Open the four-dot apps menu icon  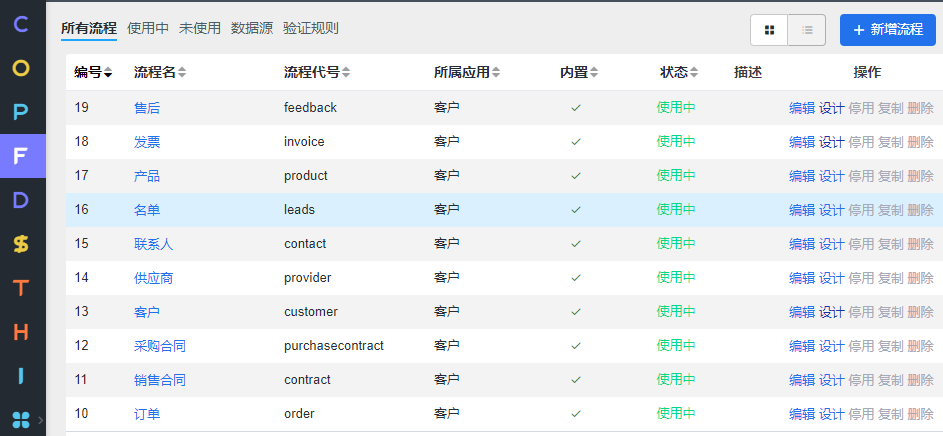click(21, 419)
